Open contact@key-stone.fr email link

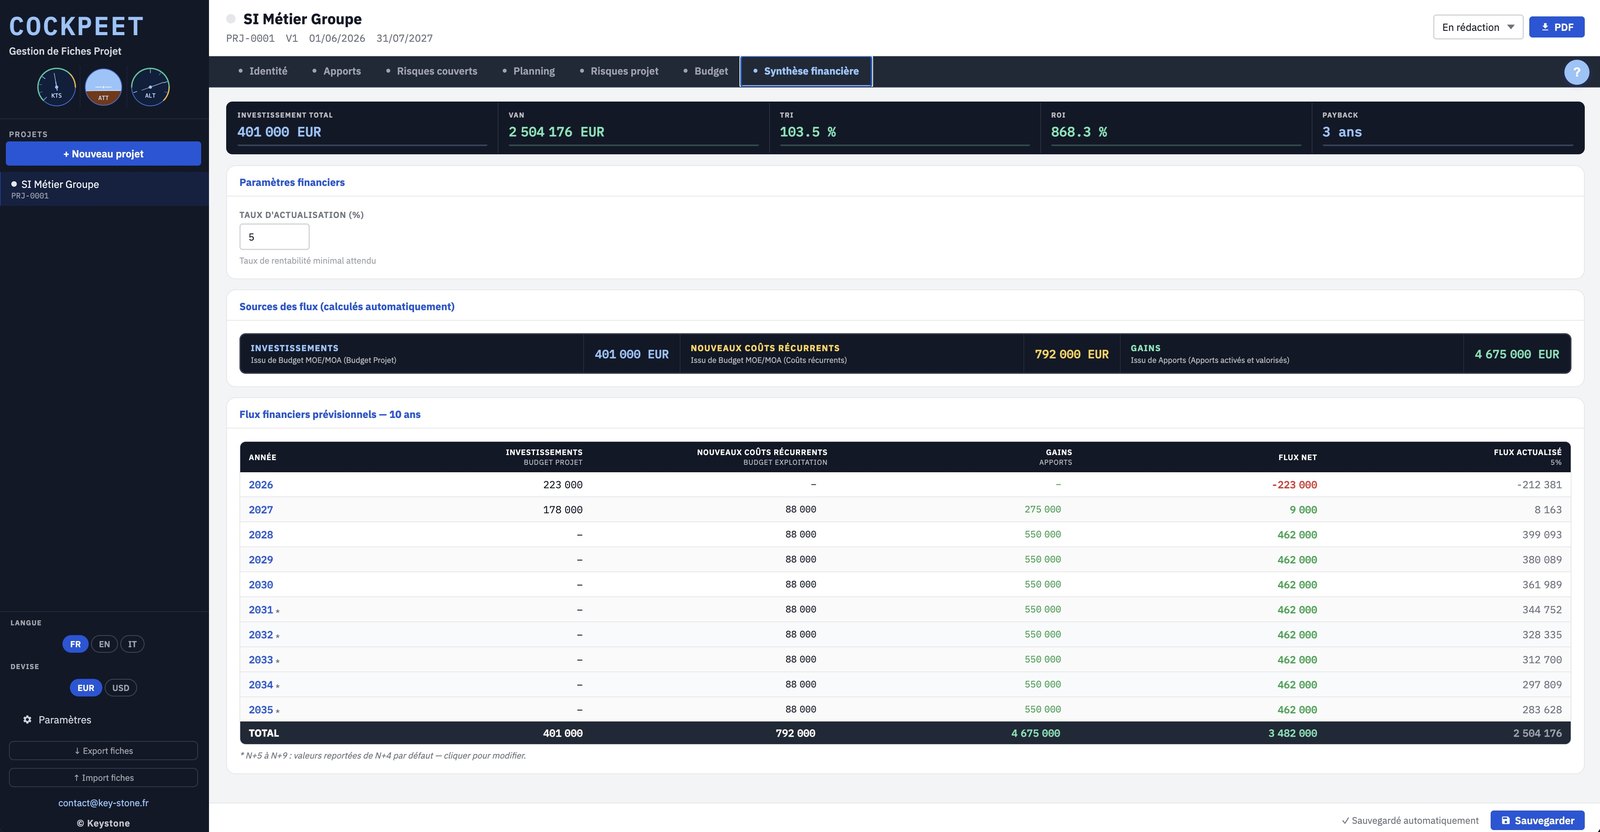click(103, 803)
